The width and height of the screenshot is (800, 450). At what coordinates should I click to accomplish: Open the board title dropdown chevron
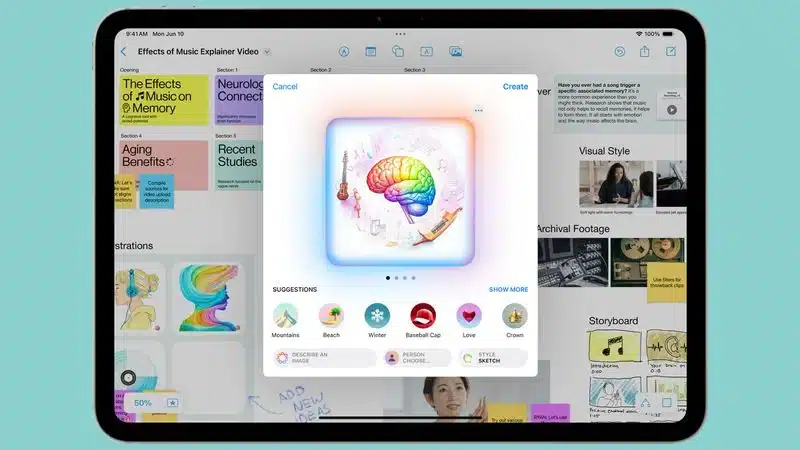tap(267, 51)
